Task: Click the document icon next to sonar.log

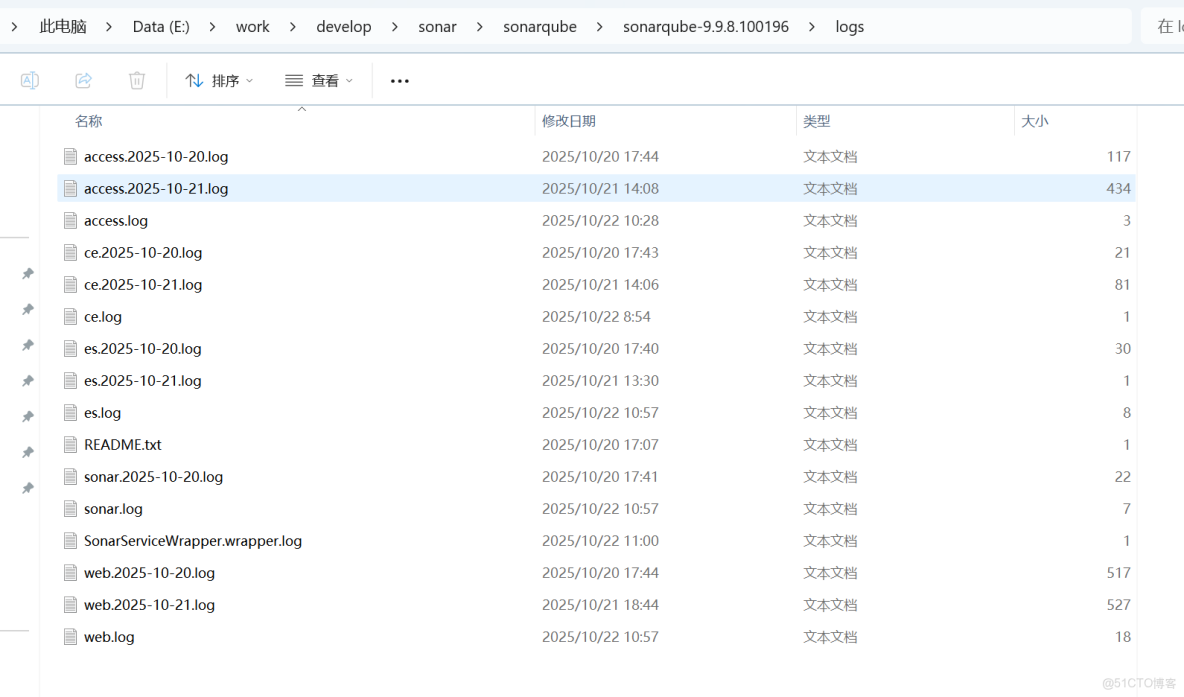Action: coord(70,508)
